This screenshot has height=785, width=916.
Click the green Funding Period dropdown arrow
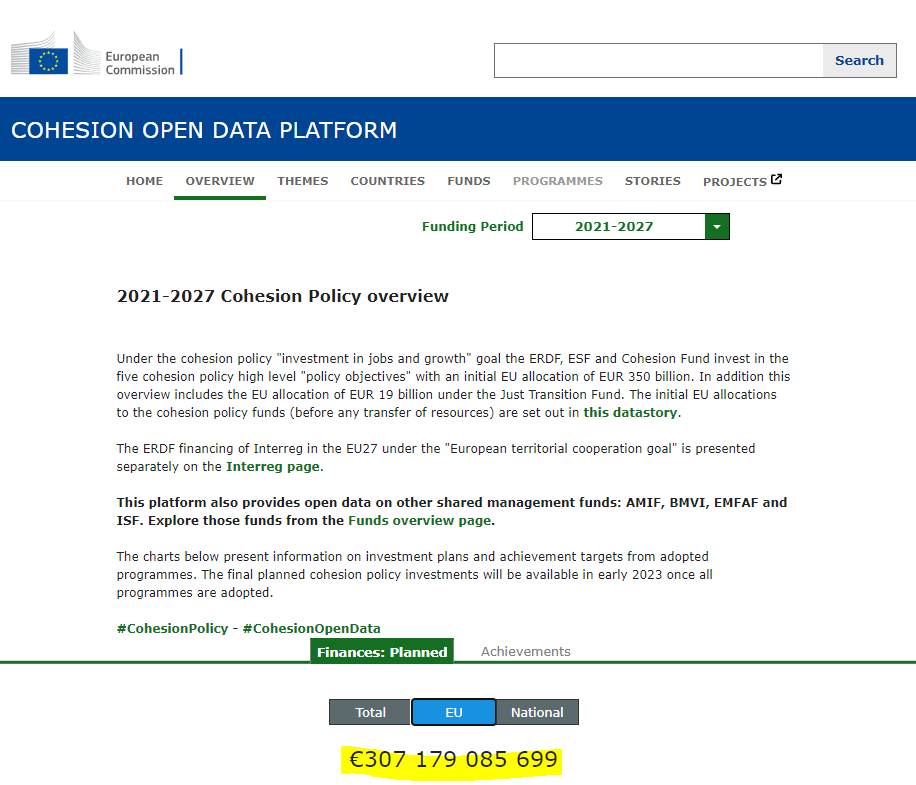(717, 227)
